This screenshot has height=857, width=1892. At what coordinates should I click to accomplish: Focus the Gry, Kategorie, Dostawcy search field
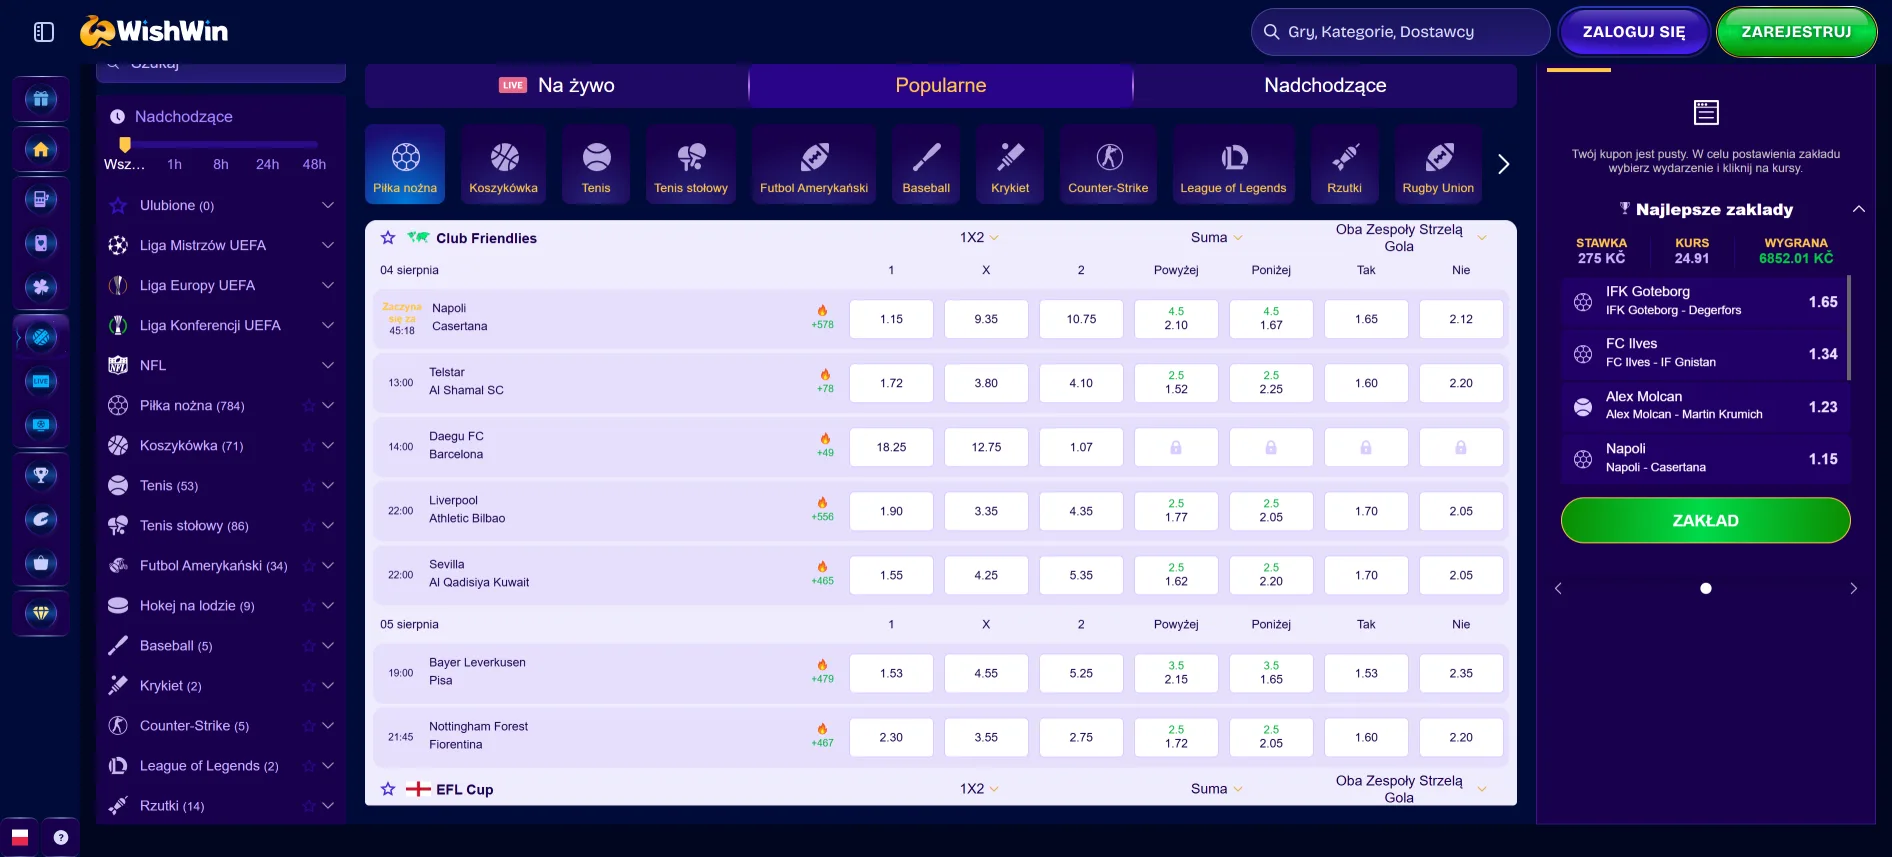tap(1400, 32)
